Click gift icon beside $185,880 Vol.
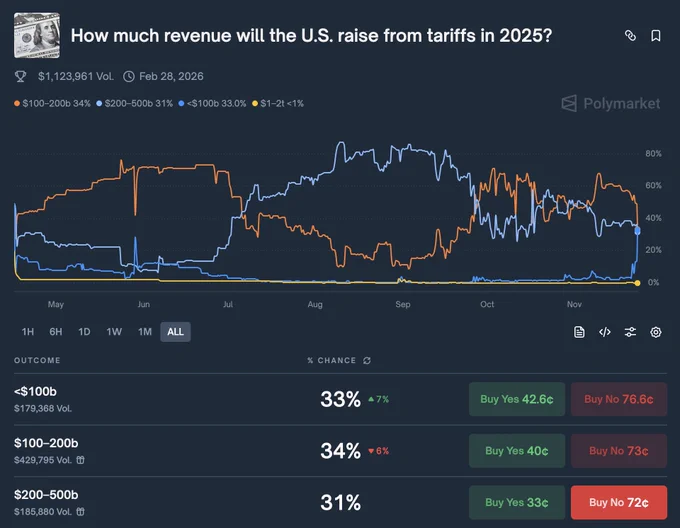 [80, 512]
